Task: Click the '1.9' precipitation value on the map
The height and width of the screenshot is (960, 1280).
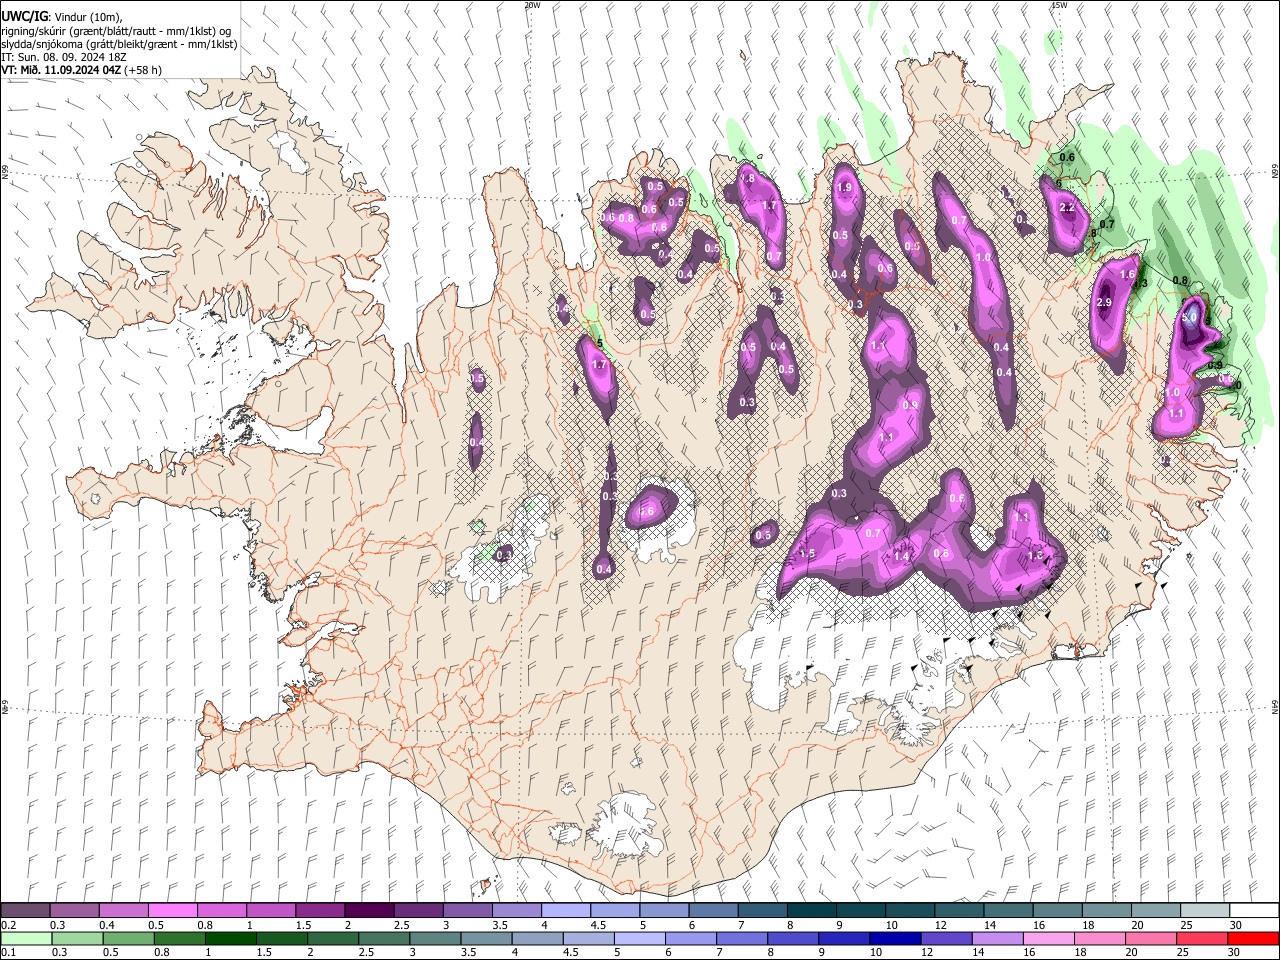Action: coord(844,188)
